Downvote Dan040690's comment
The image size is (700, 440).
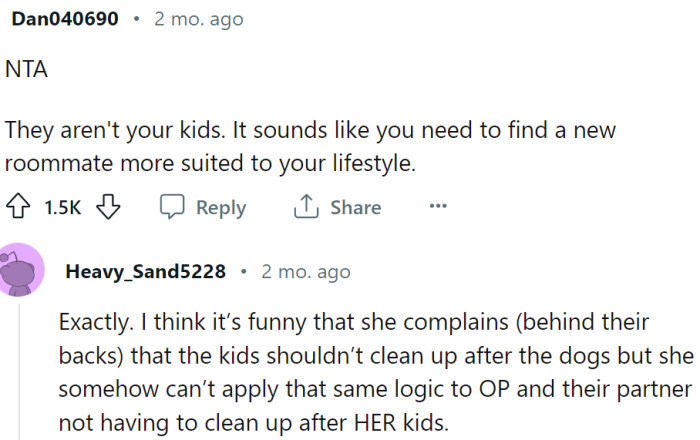click(108, 207)
